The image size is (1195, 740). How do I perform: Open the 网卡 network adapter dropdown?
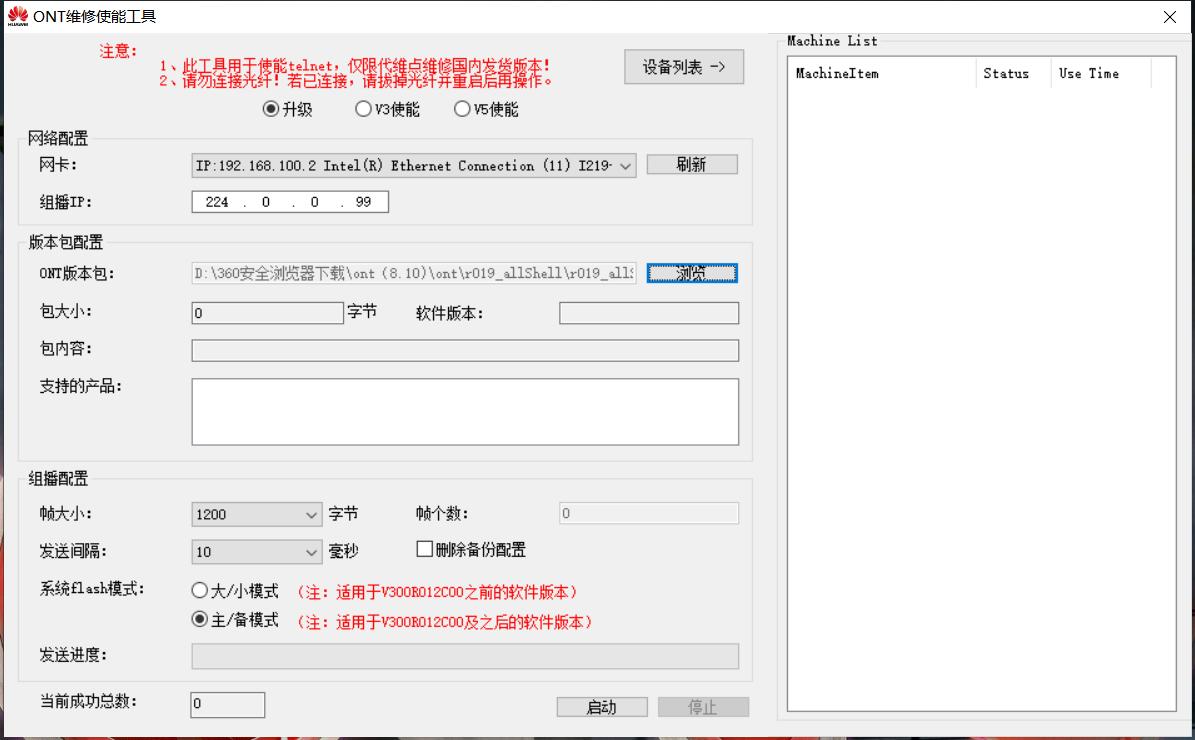626,165
